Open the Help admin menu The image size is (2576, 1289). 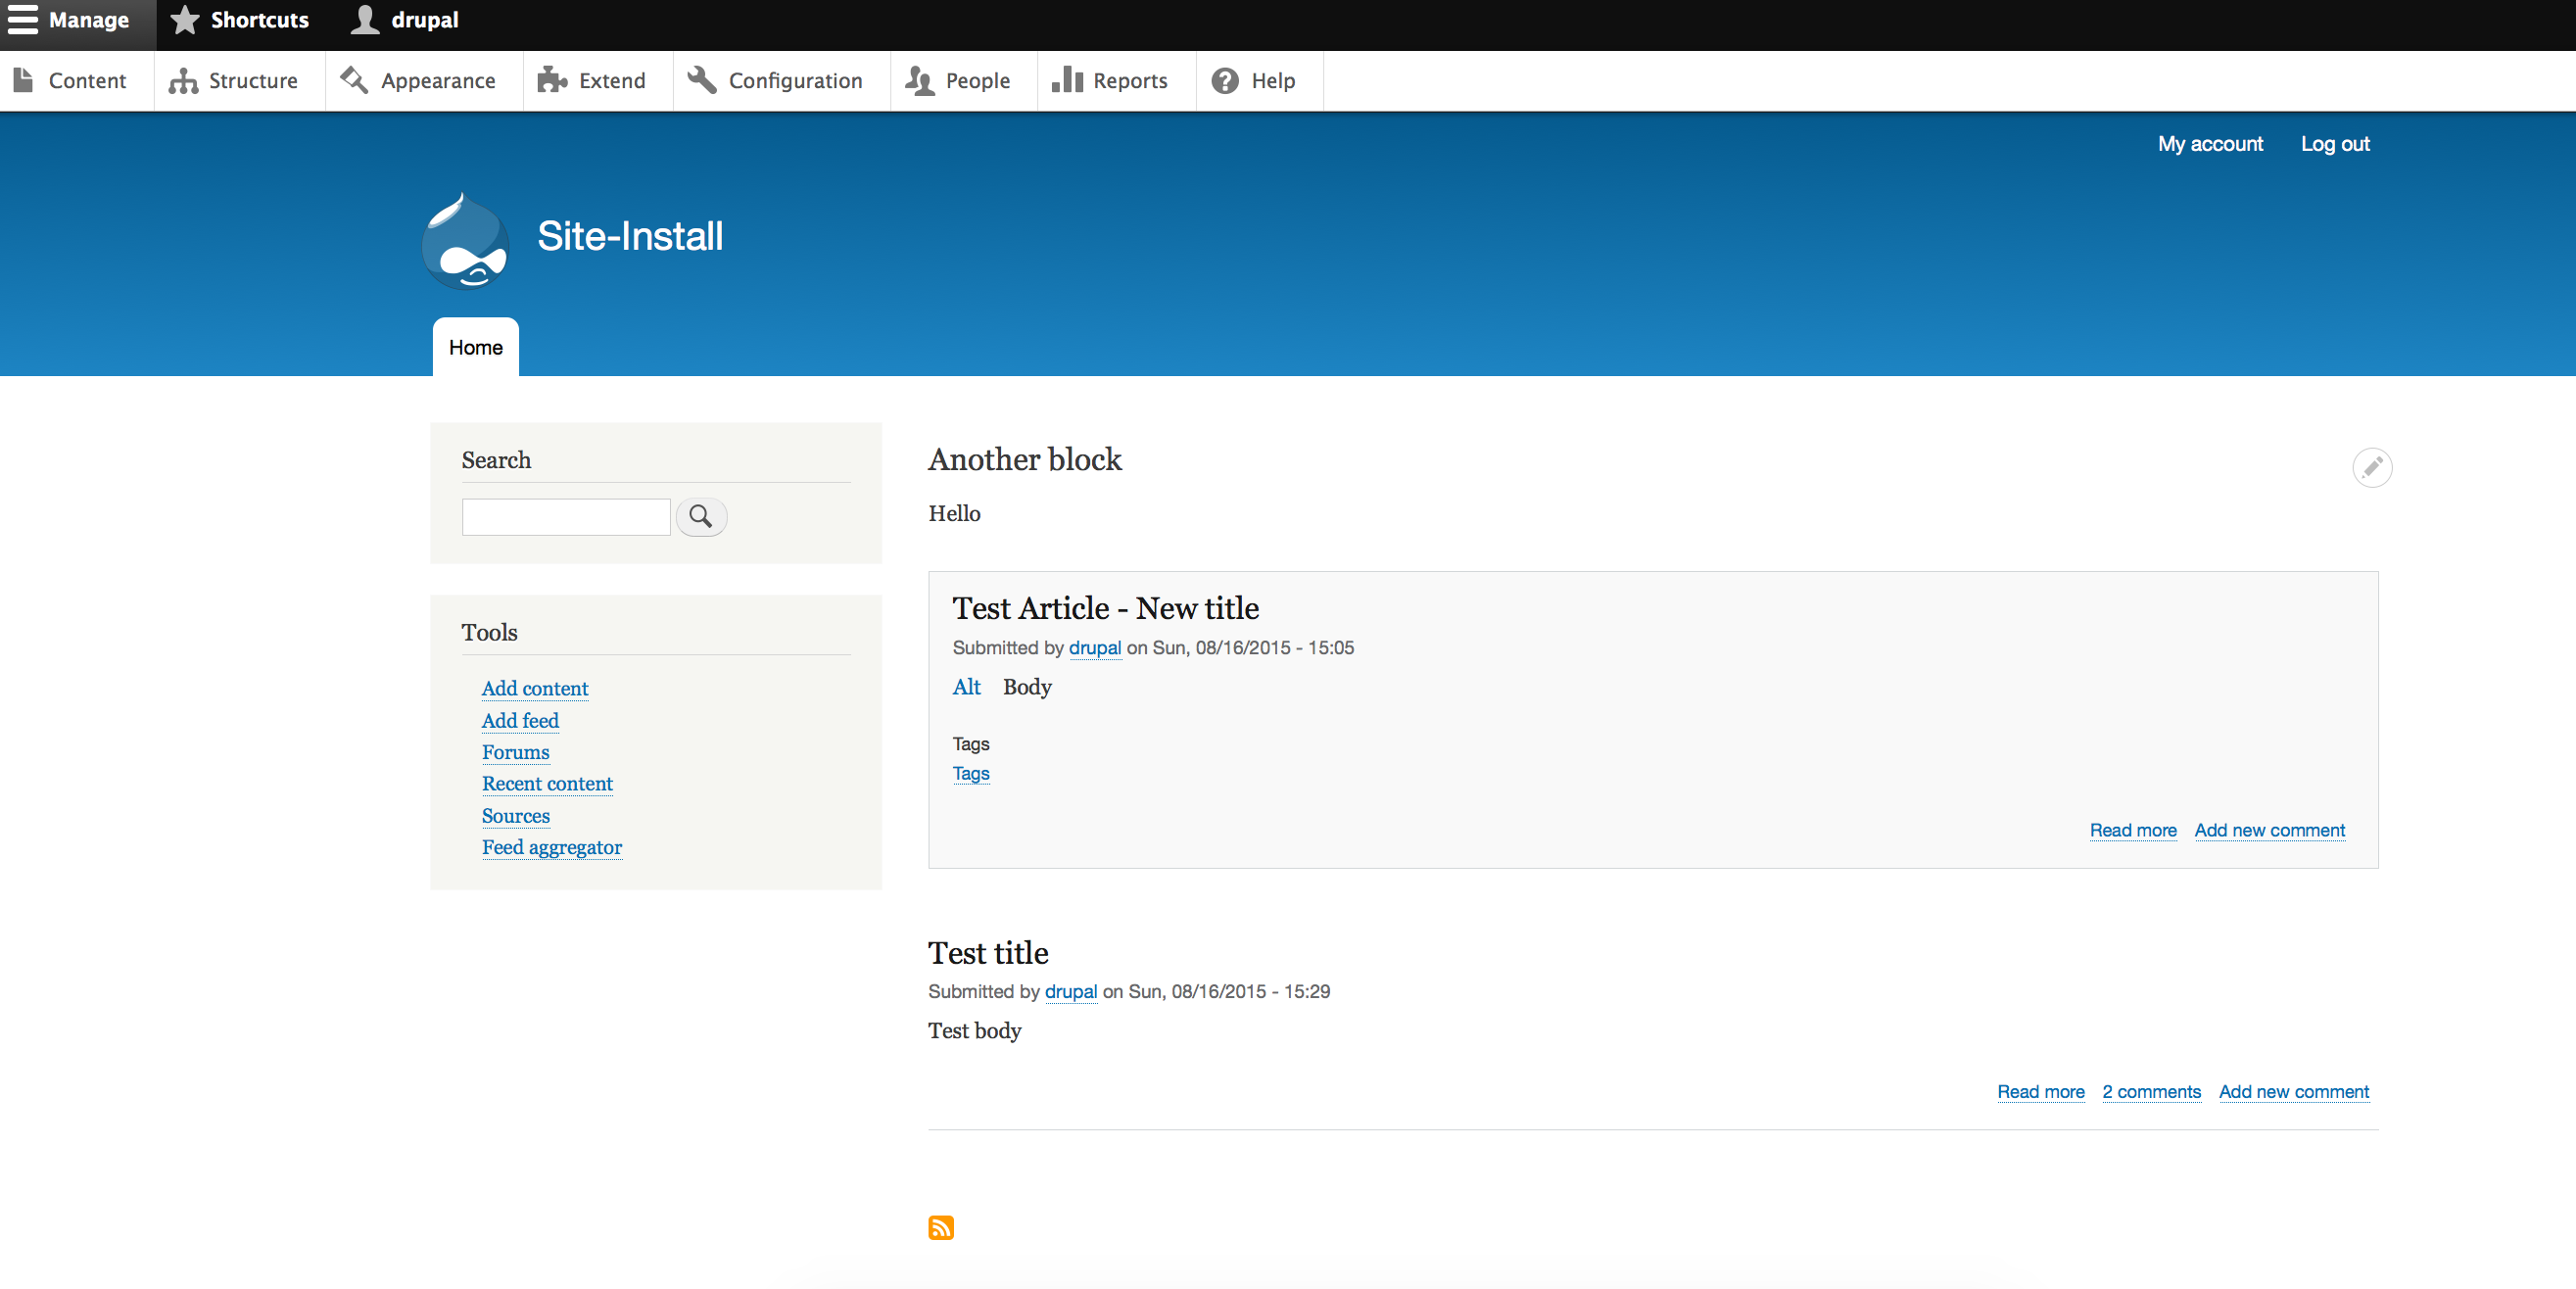tap(1254, 81)
